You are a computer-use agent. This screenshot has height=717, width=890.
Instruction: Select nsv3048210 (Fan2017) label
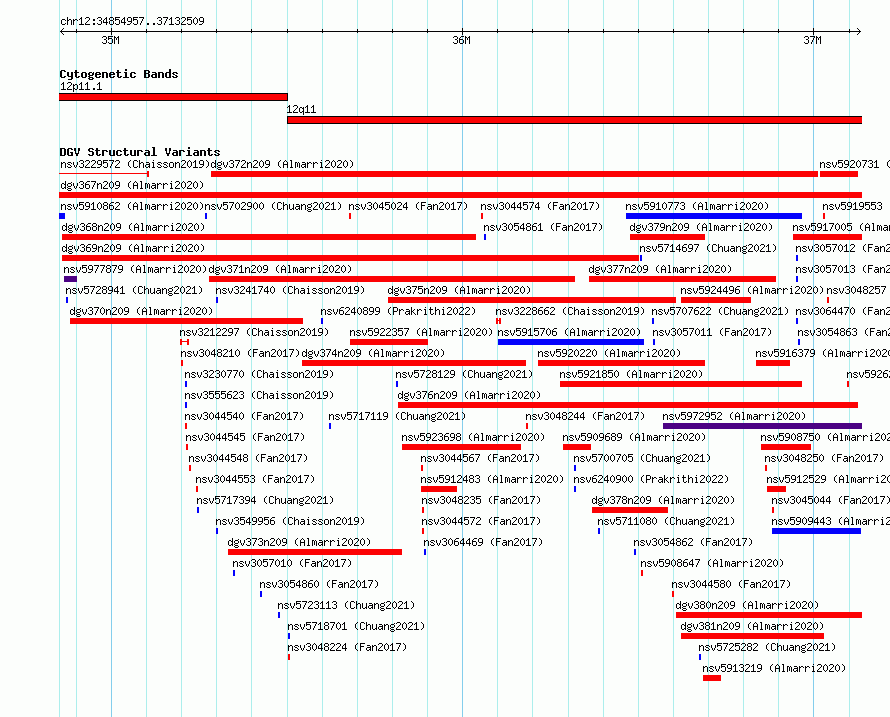240,353
